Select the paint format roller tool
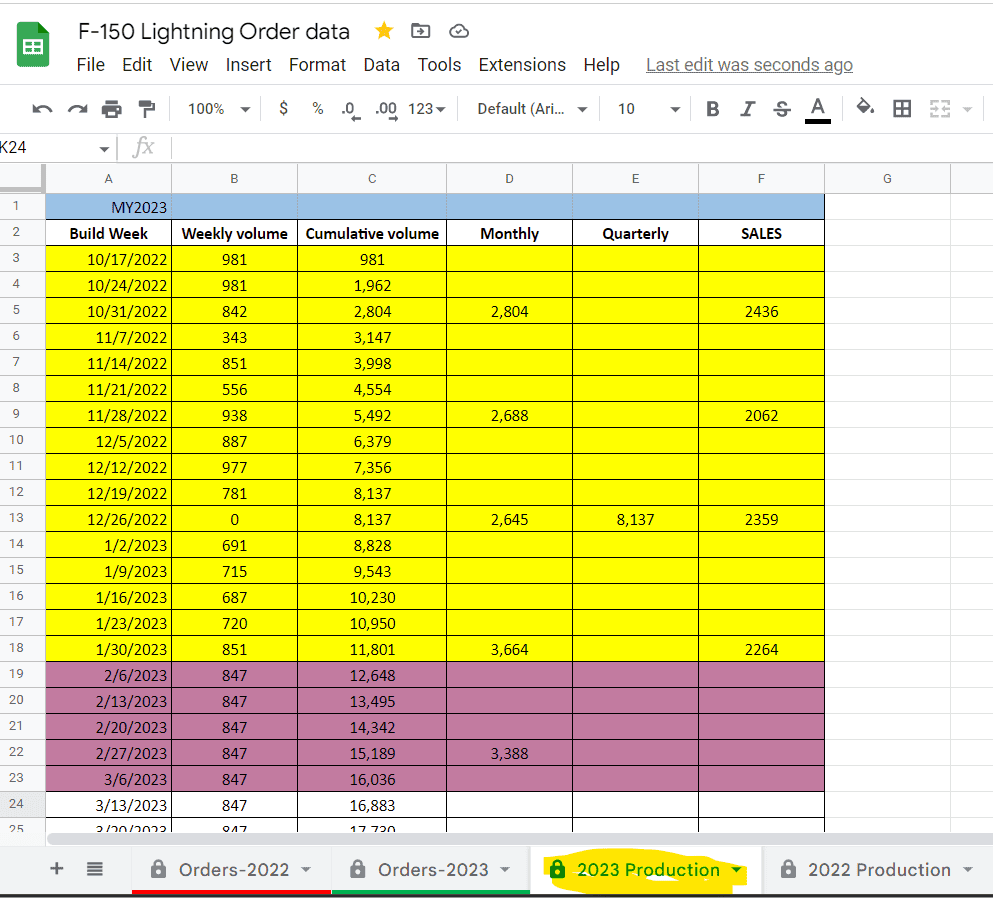 coord(146,109)
